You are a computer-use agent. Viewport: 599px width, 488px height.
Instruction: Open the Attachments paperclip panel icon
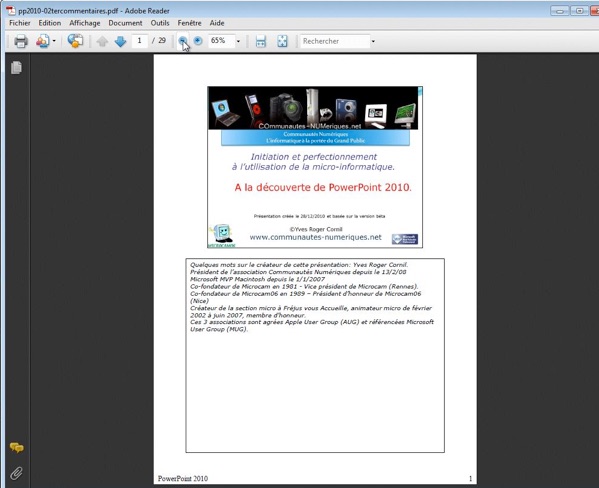pos(16,473)
